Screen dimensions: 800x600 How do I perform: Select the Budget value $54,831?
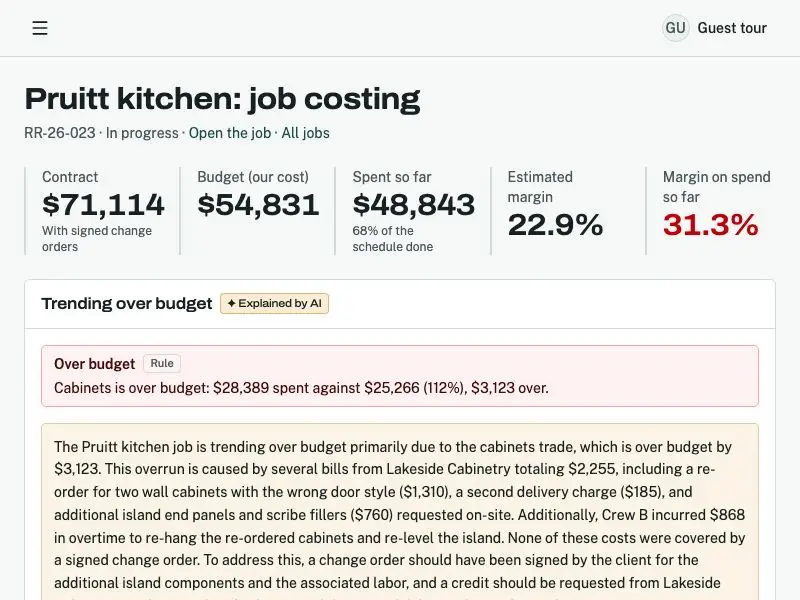tap(258, 205)
